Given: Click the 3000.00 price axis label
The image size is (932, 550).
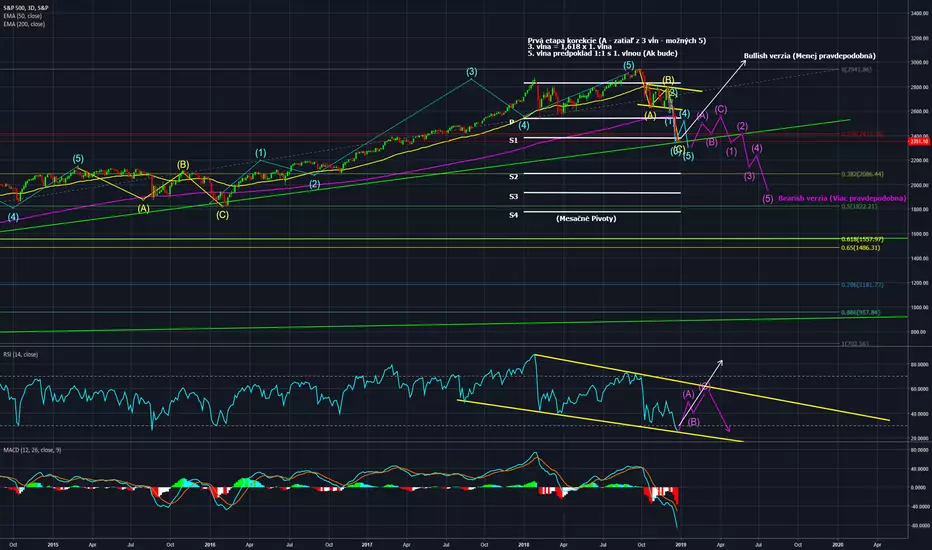Looking at the screenshot, I should coord(919,62).
